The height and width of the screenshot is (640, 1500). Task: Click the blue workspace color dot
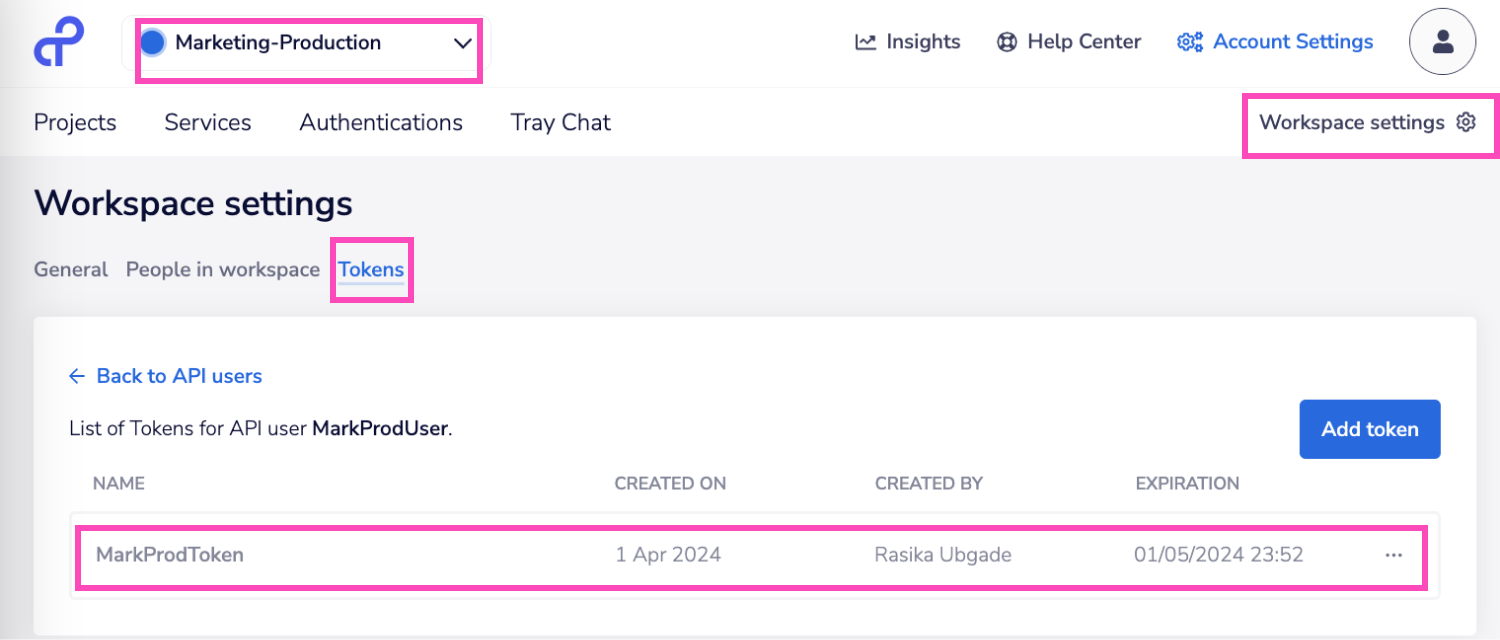click(x=153, y=42)
